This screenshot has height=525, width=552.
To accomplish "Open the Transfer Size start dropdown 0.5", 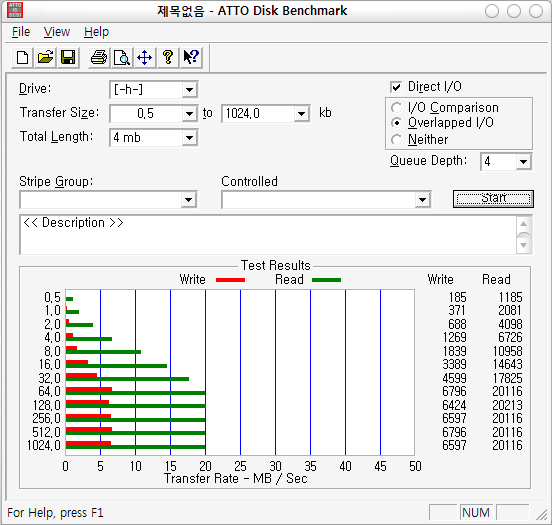I will [189, 114].
